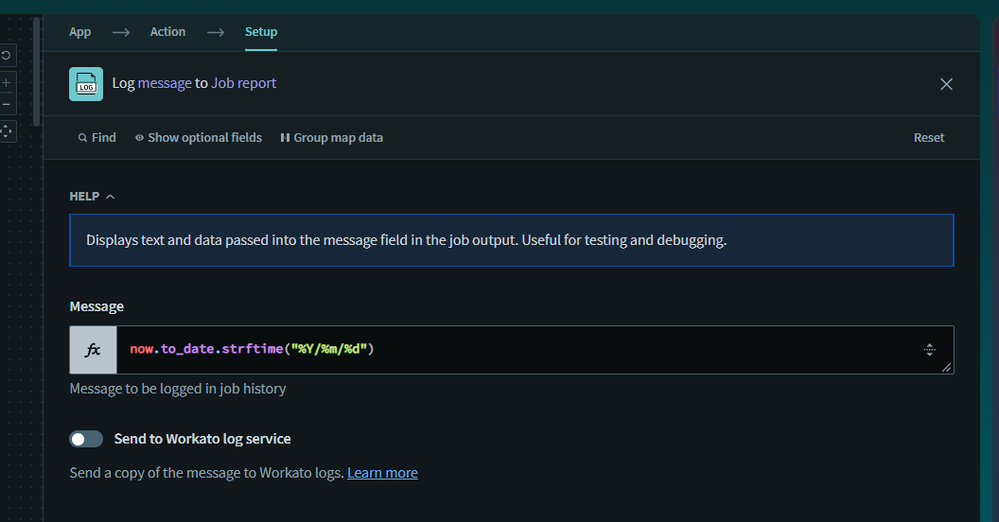Open Find fields search
Image resolution: width=999 pixels, height=522 pixels.
click(97, 138)
